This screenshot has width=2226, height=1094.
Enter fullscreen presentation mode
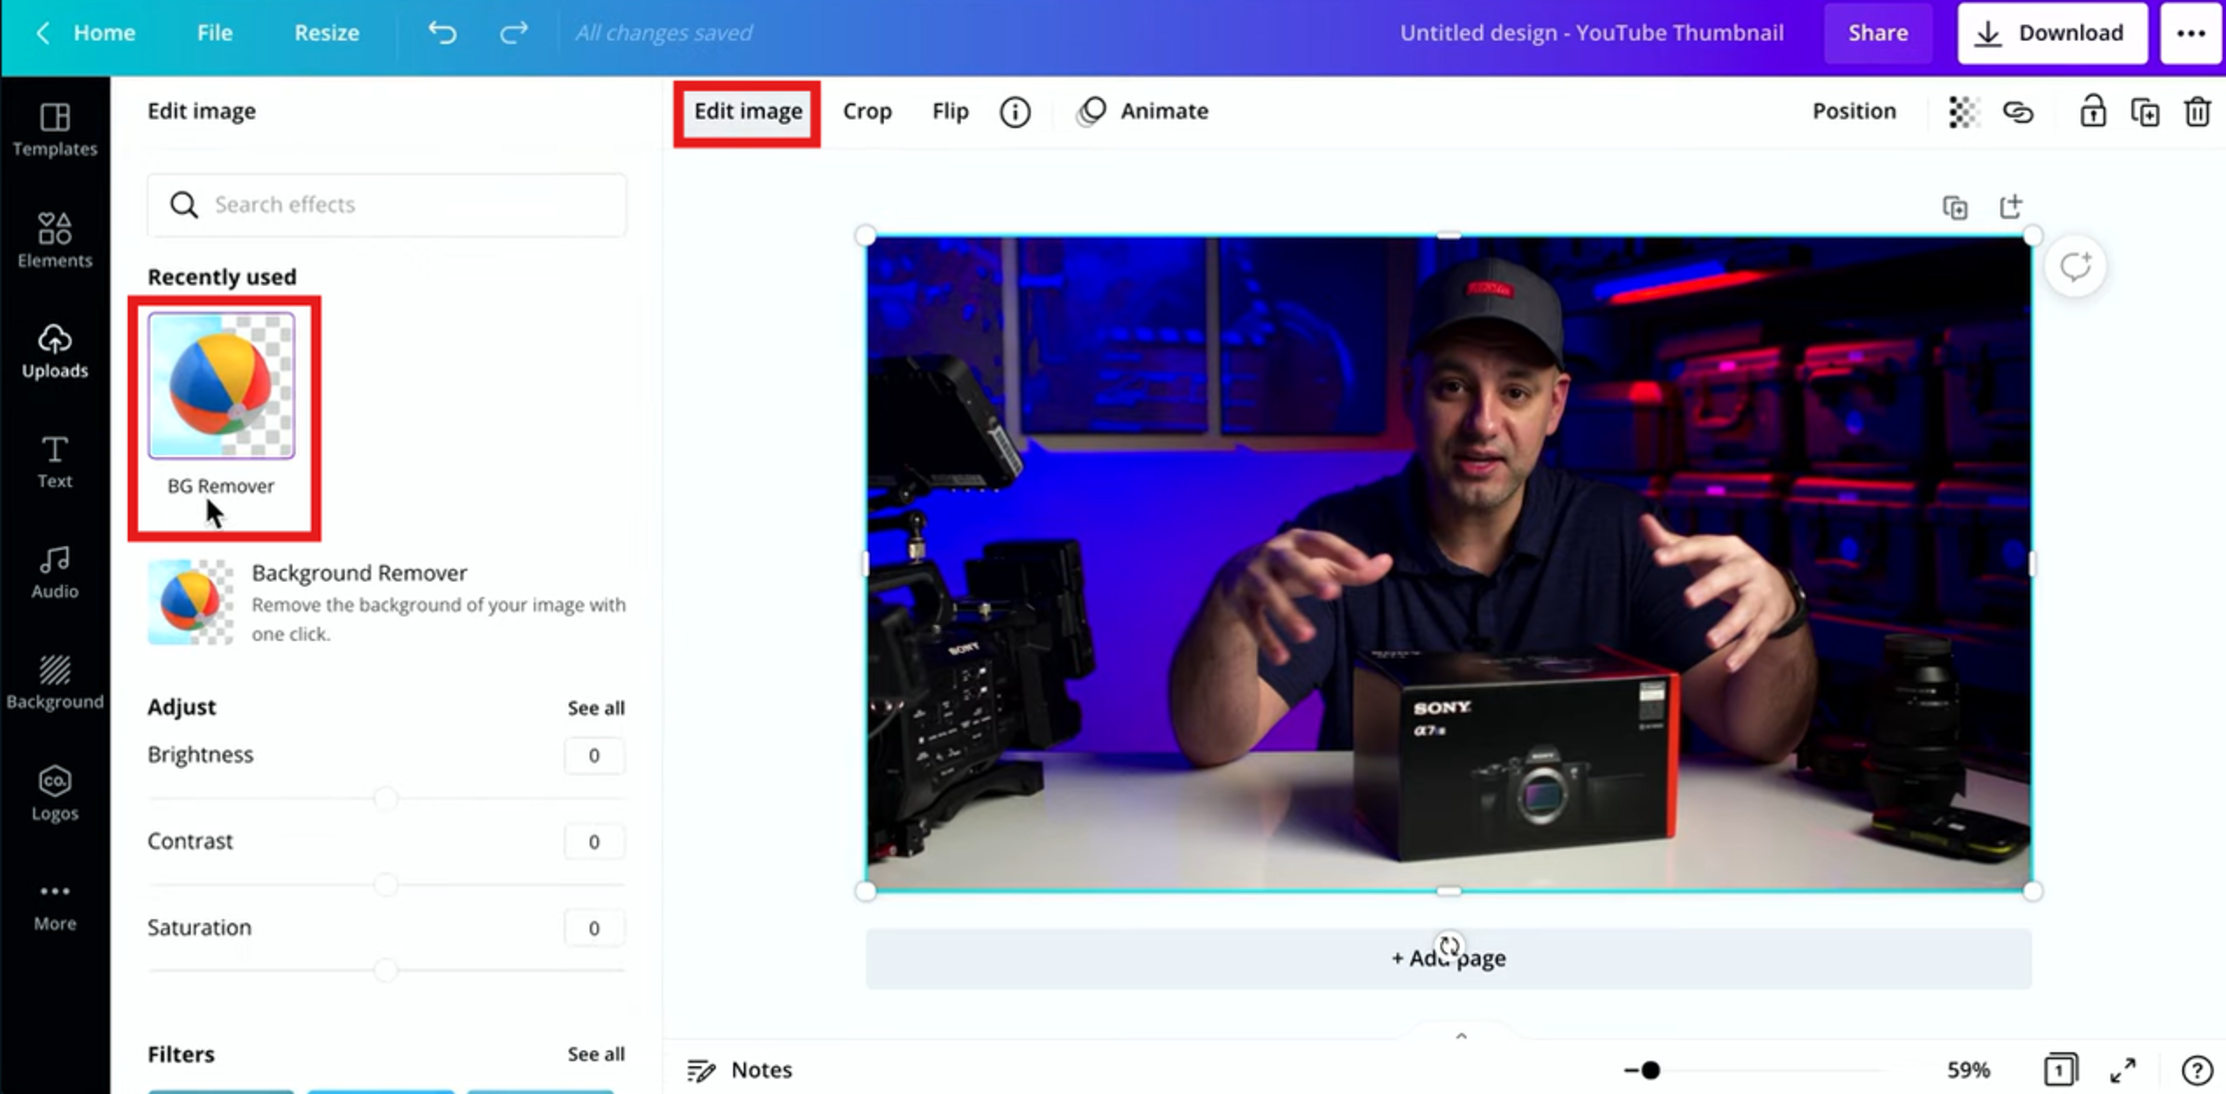tap(2122, 1070)
